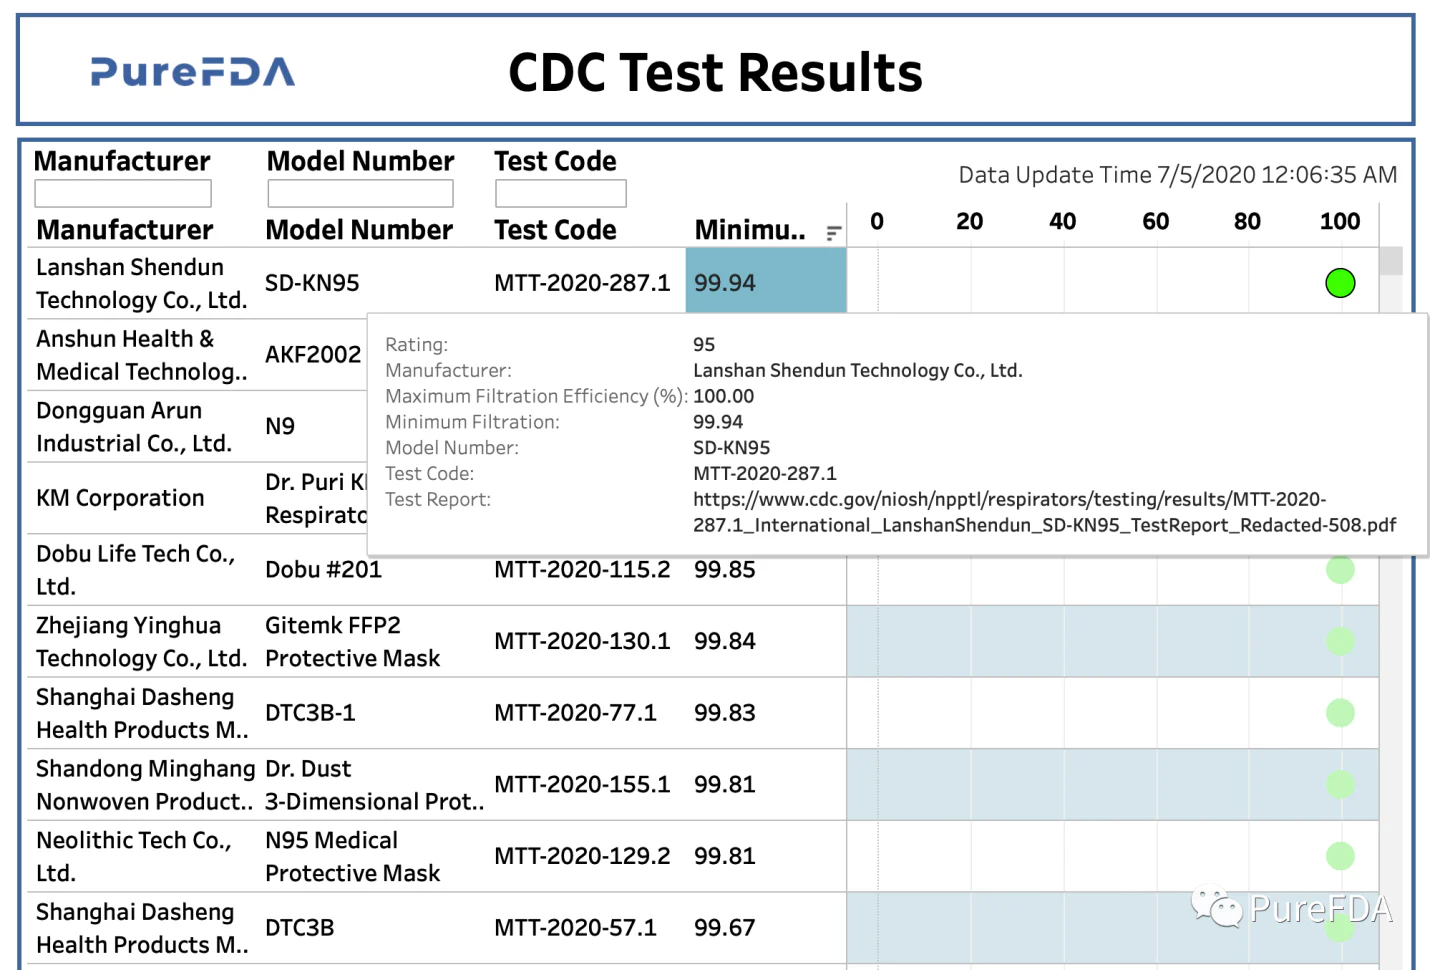Click the vertical scrollbar thumb of the table
The height and width of the screenshot is (970, 1440).
click(x=1391, y=261)
